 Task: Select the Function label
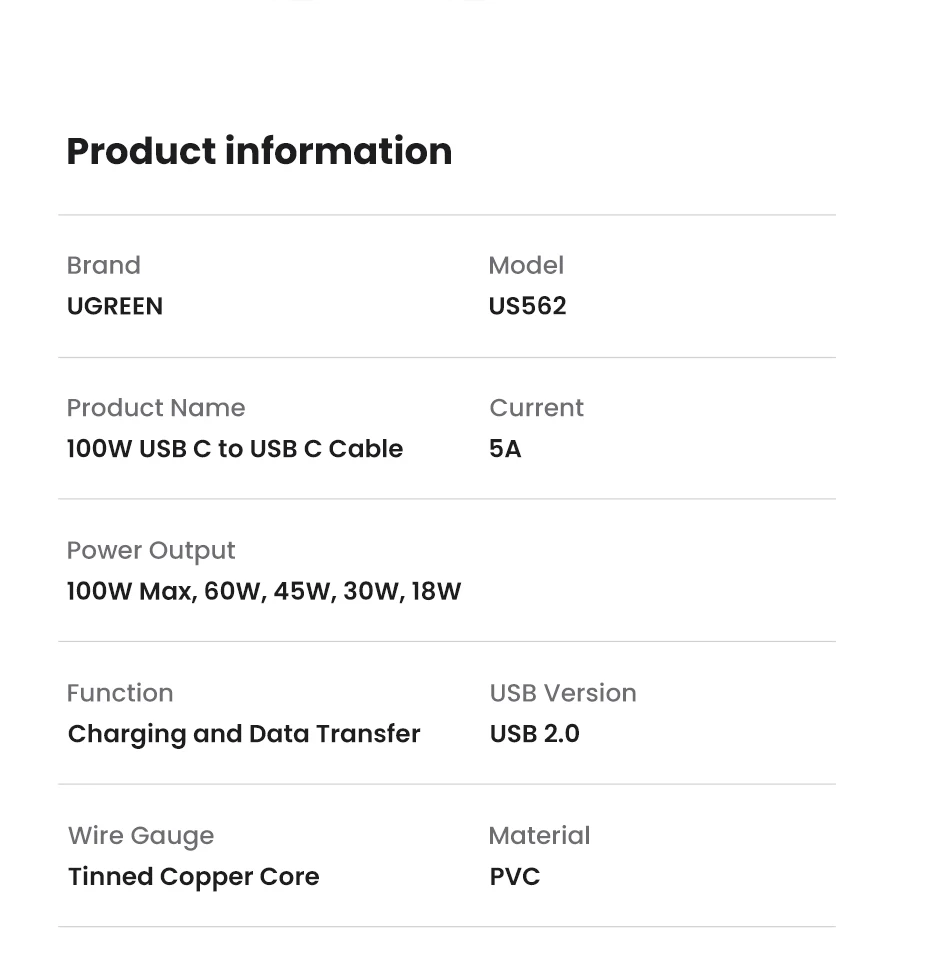(120, 693)
